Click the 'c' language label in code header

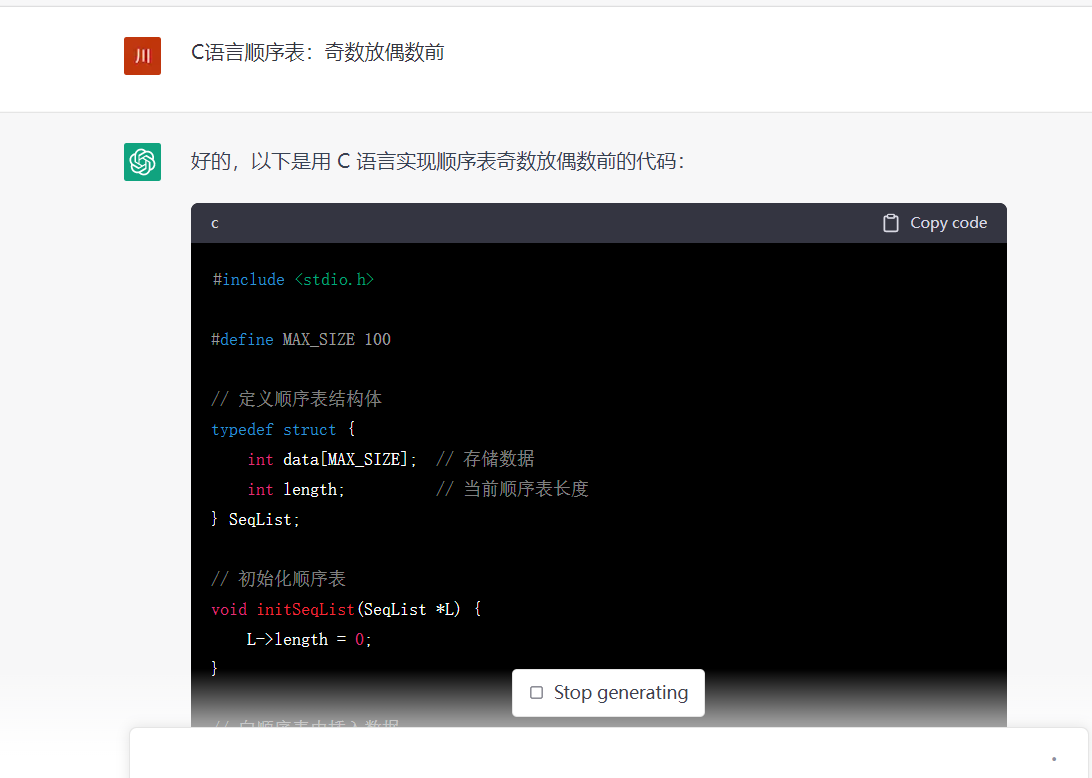[x=214, y=224]
